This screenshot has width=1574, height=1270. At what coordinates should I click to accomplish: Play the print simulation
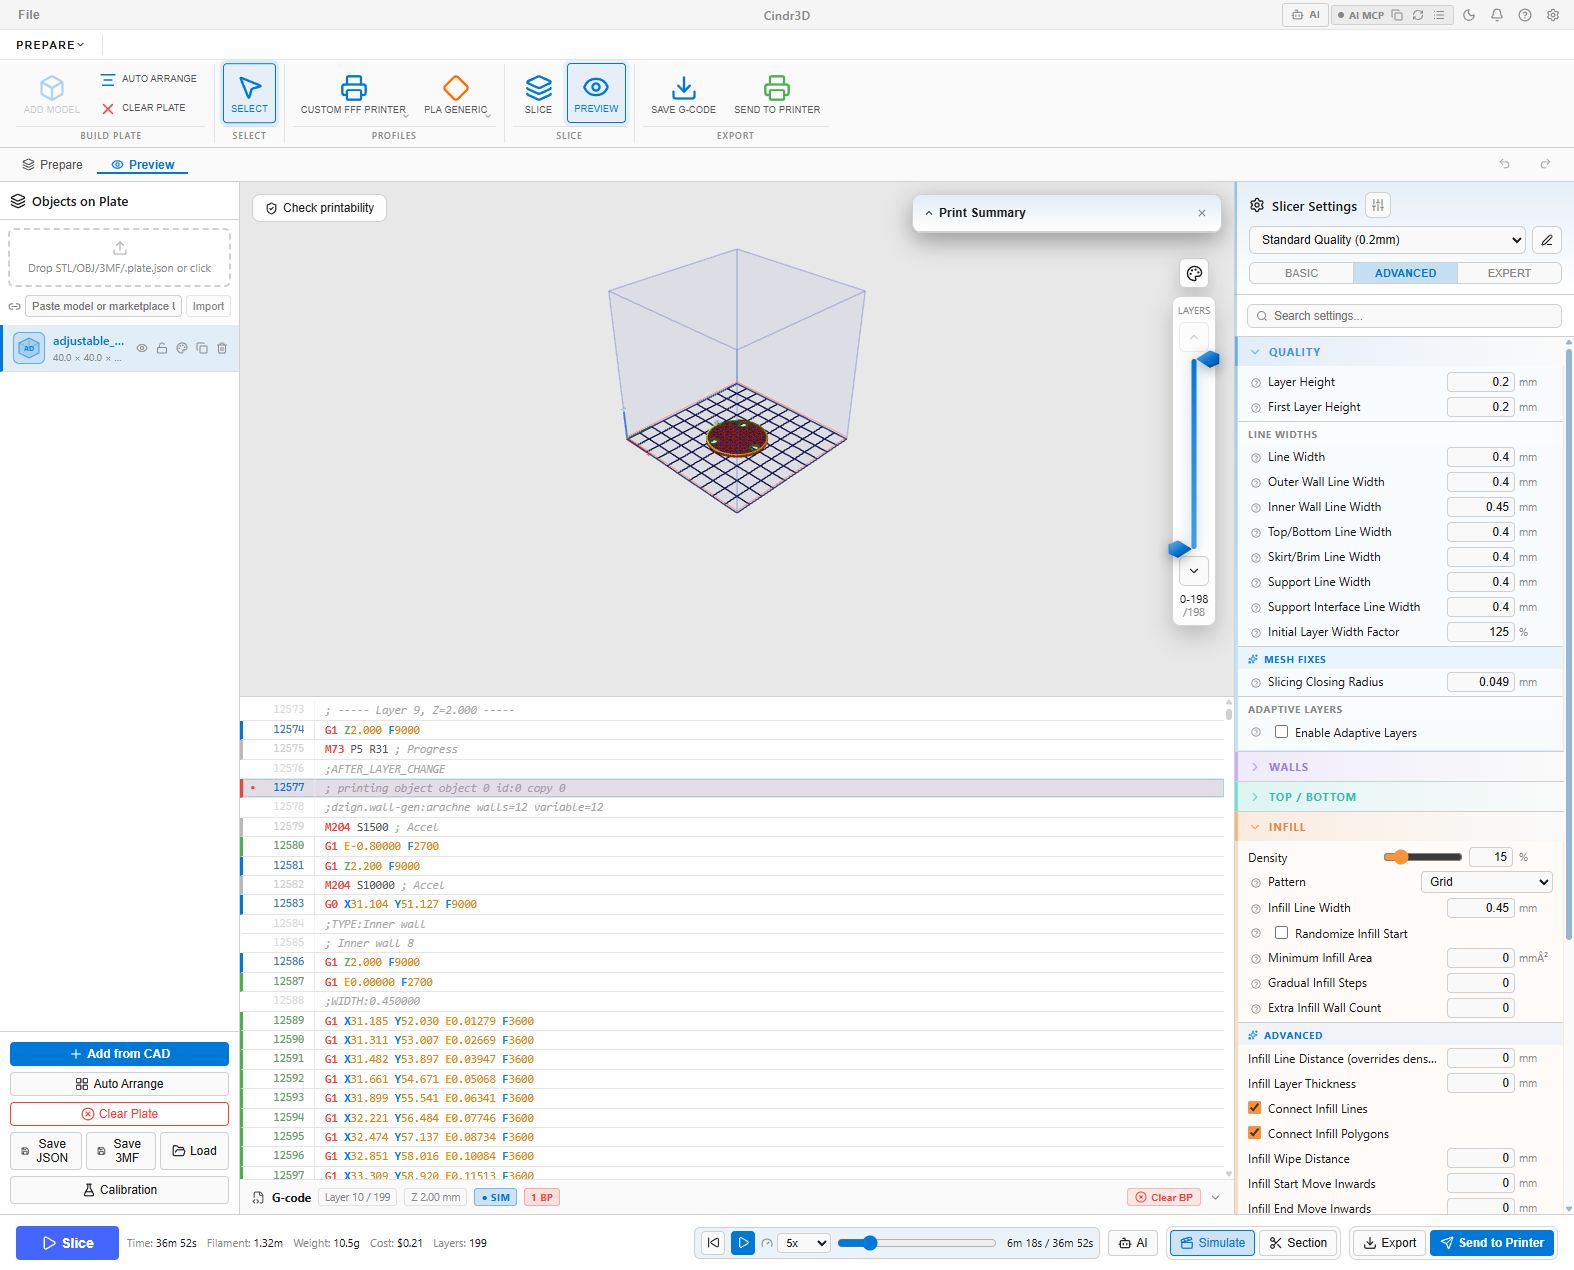(743, 1243)
